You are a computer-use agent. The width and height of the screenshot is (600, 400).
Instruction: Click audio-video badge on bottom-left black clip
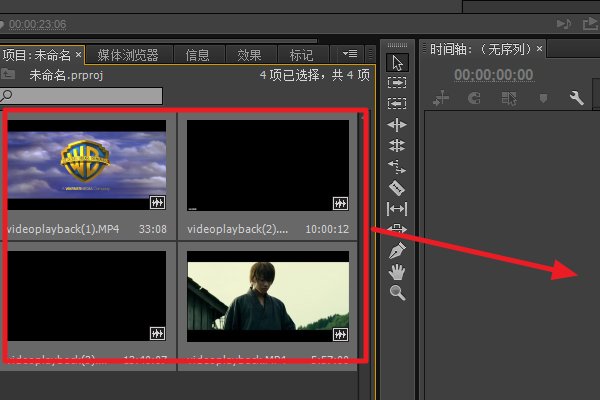(157, 334)
